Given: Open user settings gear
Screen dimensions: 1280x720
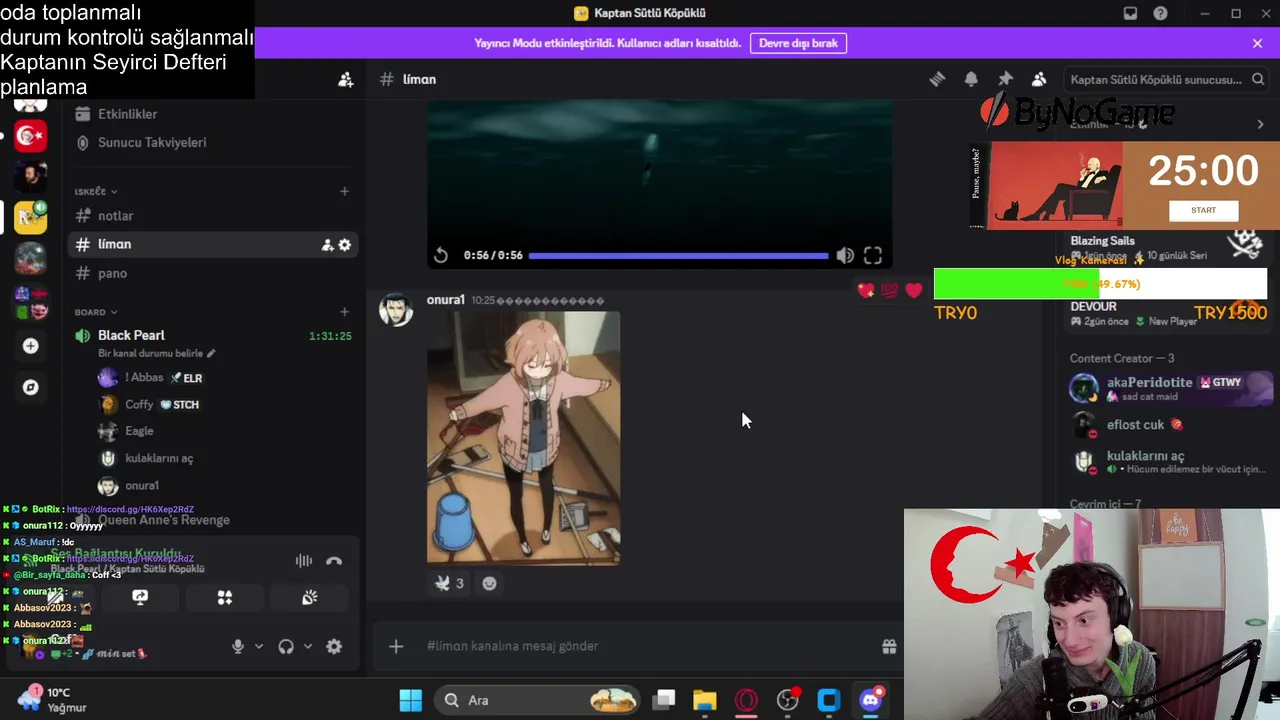Looking at the screenshot, I should click(x=334, y=646).
